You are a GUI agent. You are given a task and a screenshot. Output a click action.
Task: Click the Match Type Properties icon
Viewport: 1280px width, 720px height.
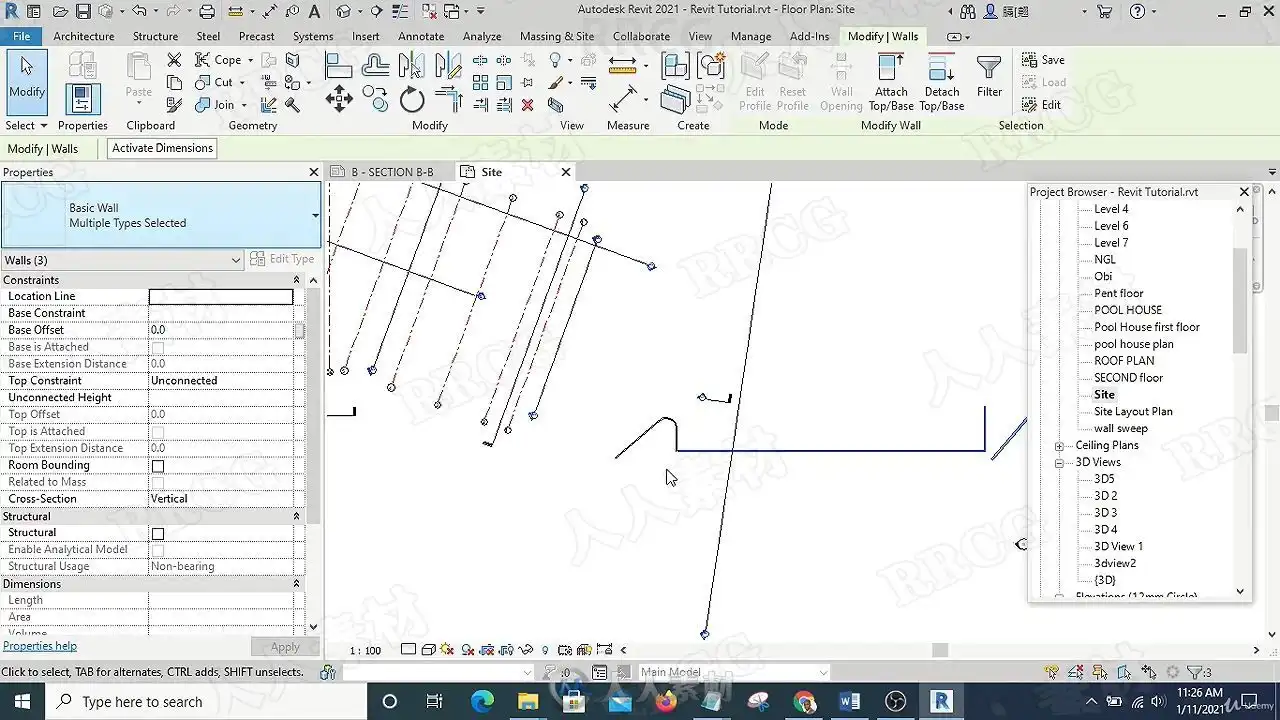coord(174,105)
